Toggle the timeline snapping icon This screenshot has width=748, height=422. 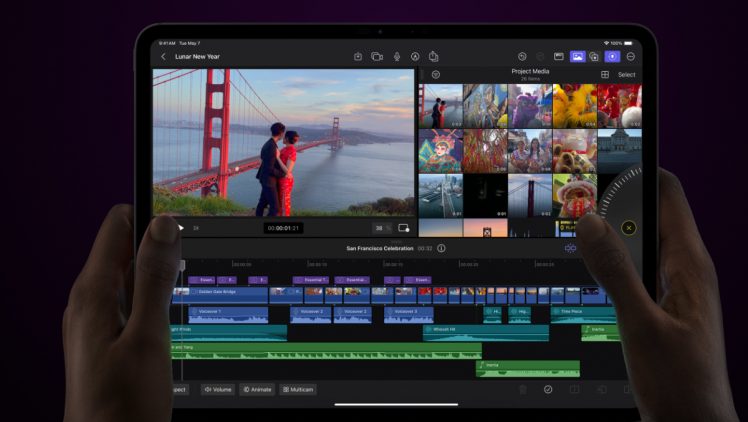pyautogui.click(x=570, y=248)
